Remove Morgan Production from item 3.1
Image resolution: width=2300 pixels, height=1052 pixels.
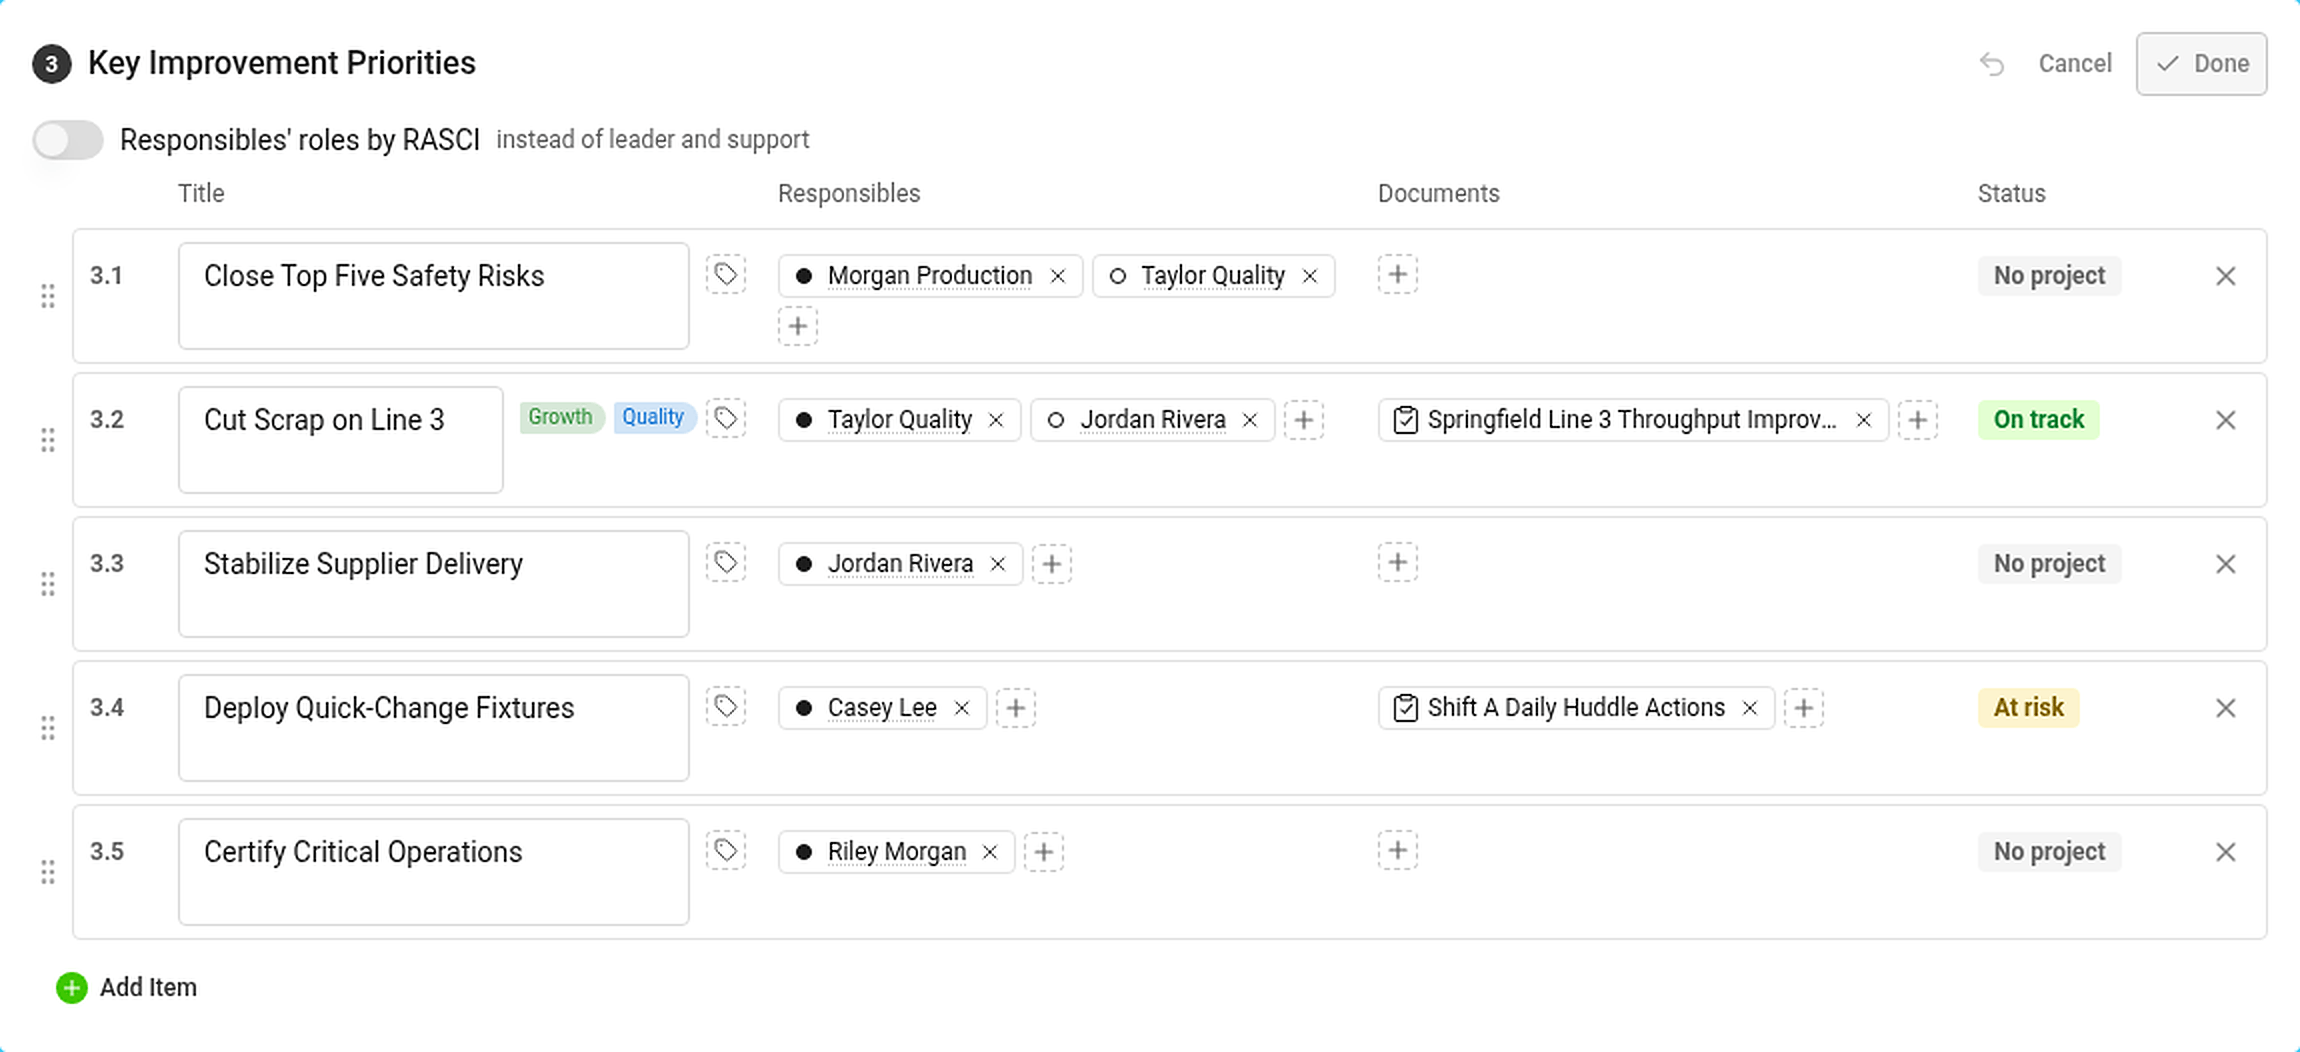(x=1058, y=276)
